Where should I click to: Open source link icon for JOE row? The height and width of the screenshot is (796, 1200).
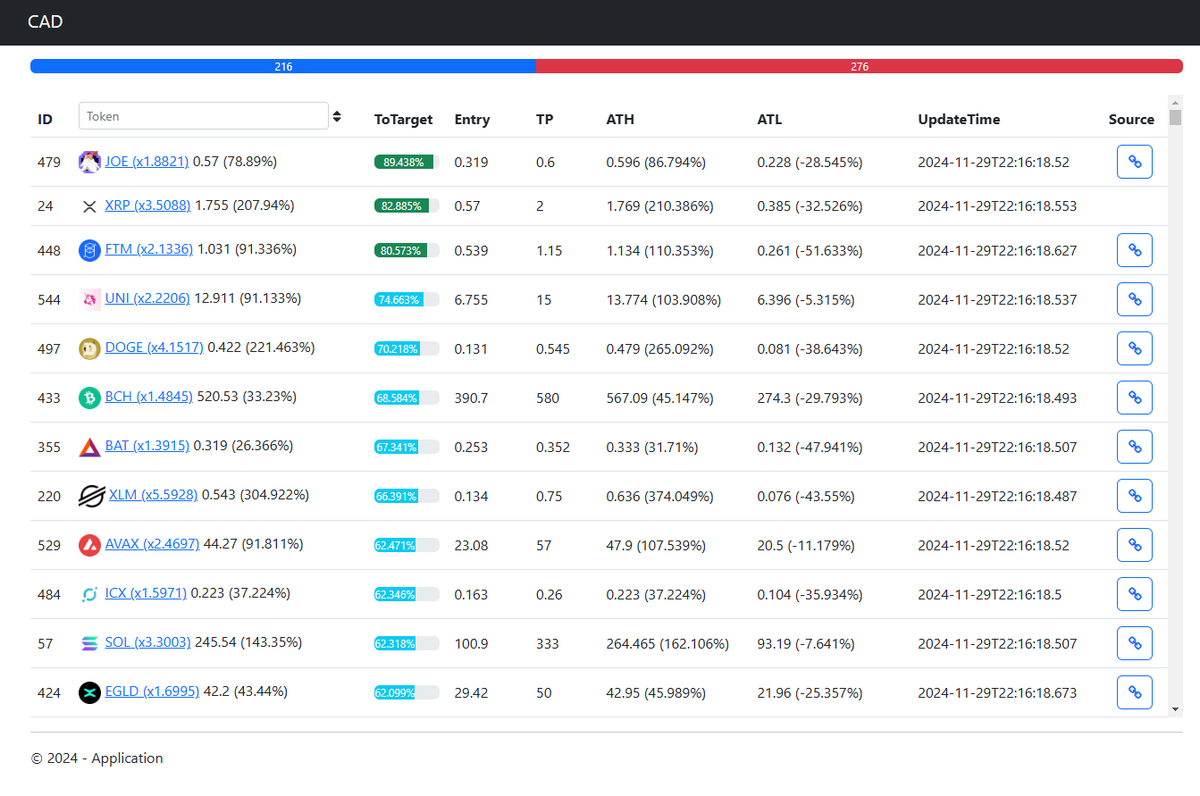tap(1134, 162)
